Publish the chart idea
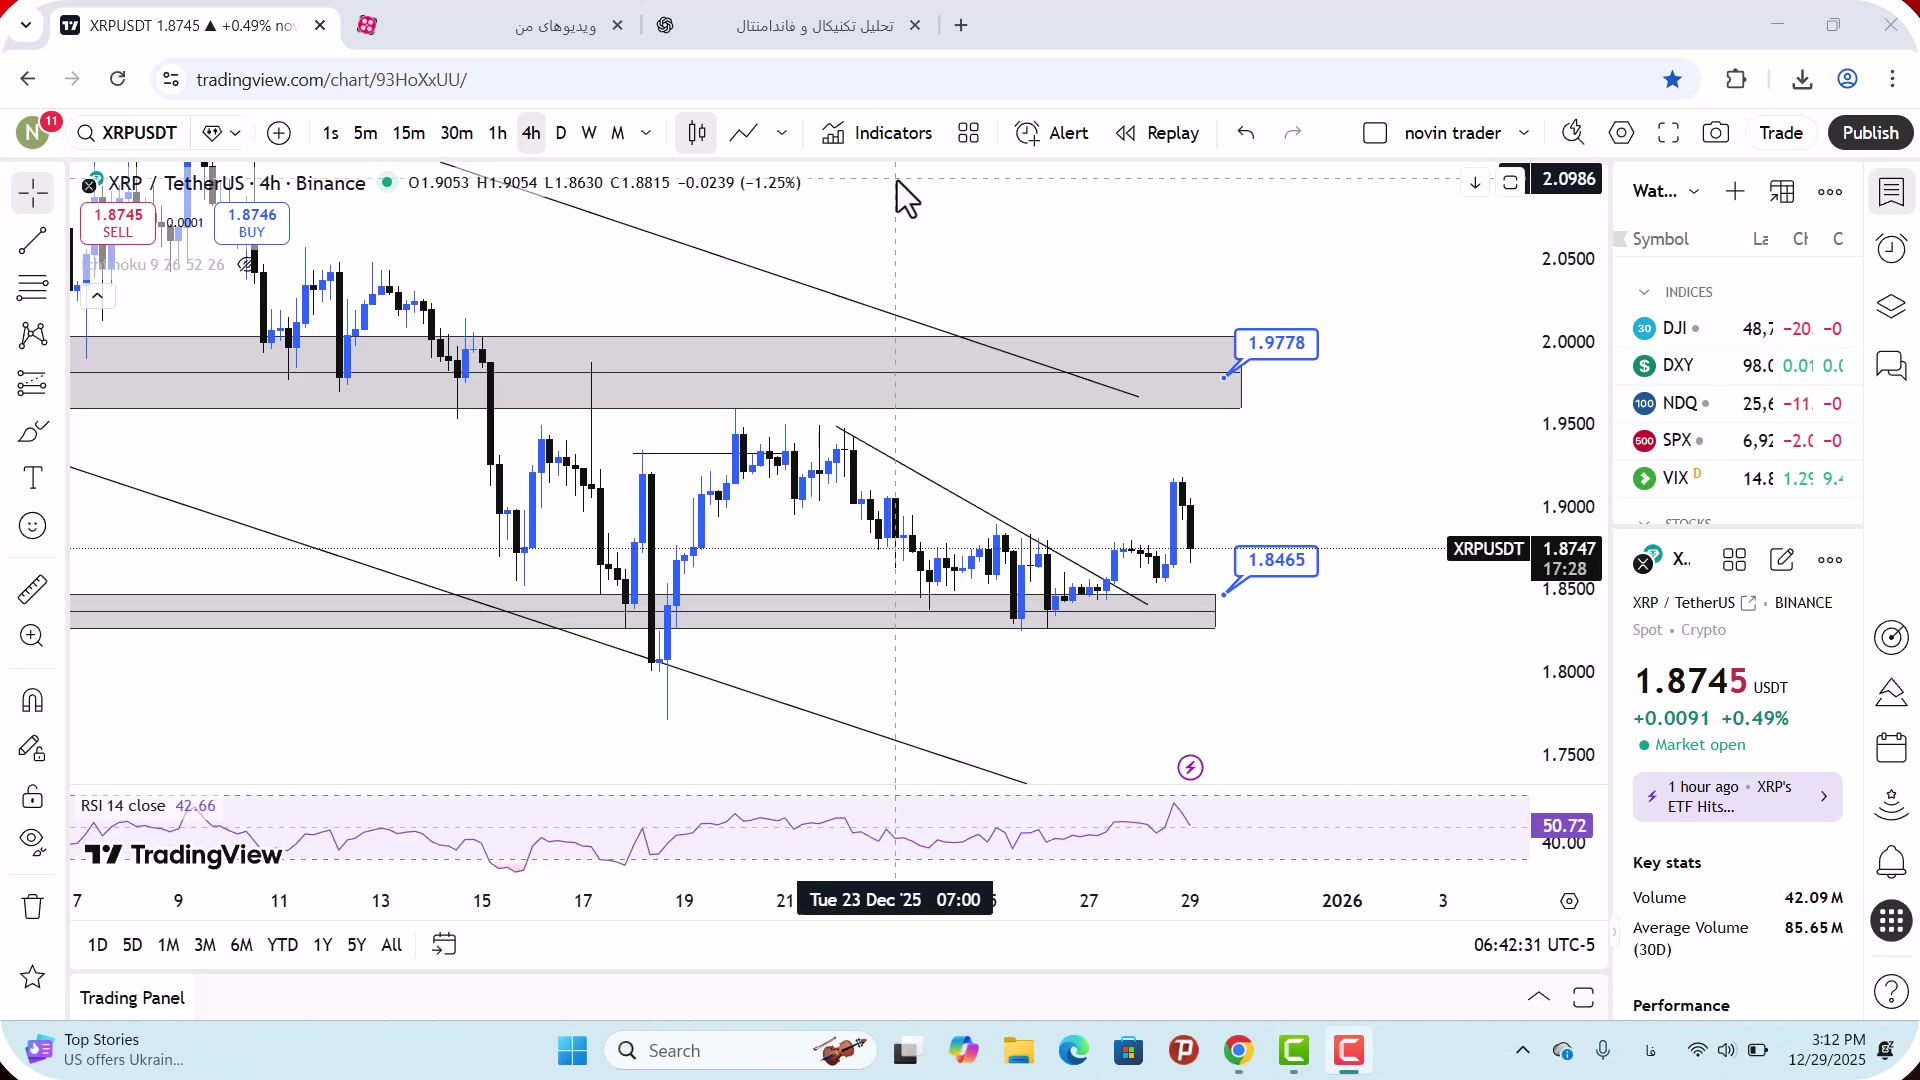This screenshot has height=1080, width=1920. [x=1870, y=133]
